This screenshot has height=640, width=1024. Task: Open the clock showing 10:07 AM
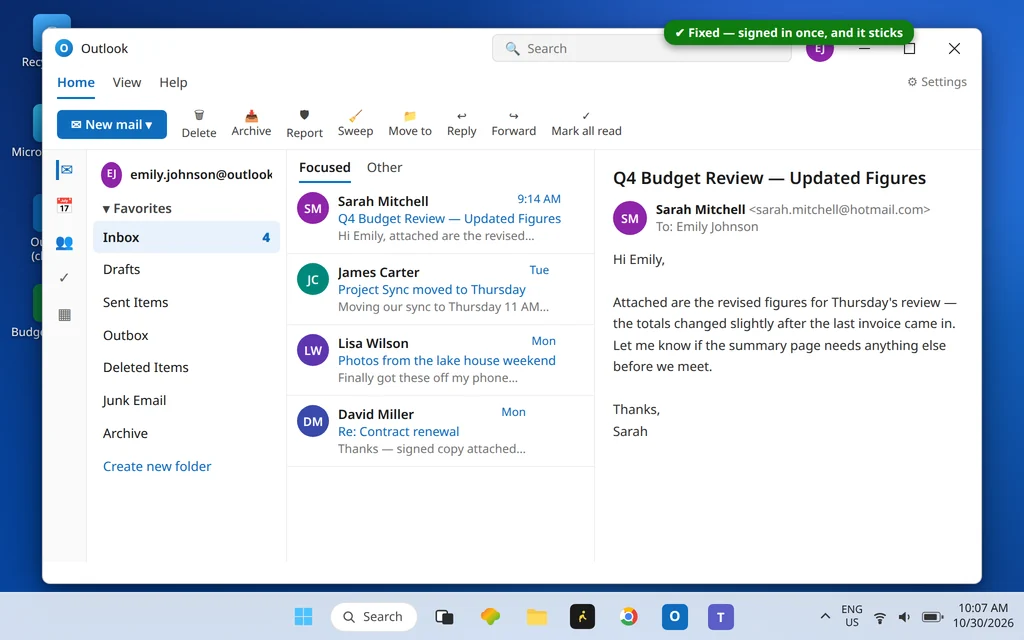point(983,615)
